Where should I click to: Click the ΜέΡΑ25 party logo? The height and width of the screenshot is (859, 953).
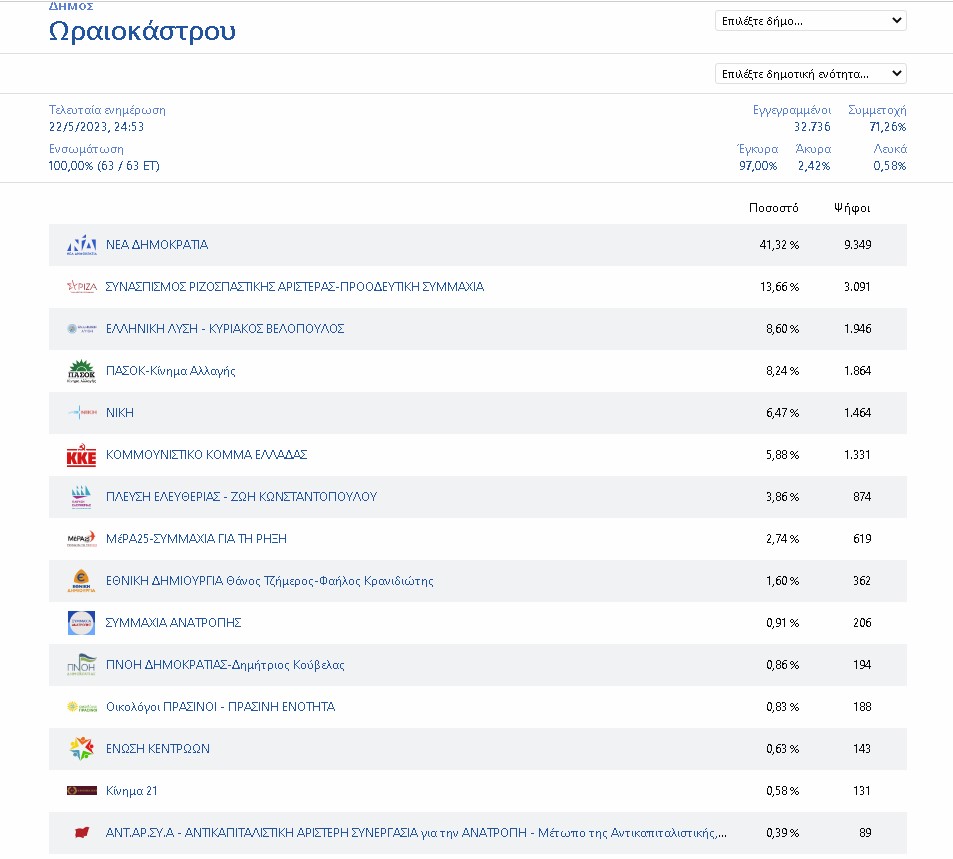[81, 539]
